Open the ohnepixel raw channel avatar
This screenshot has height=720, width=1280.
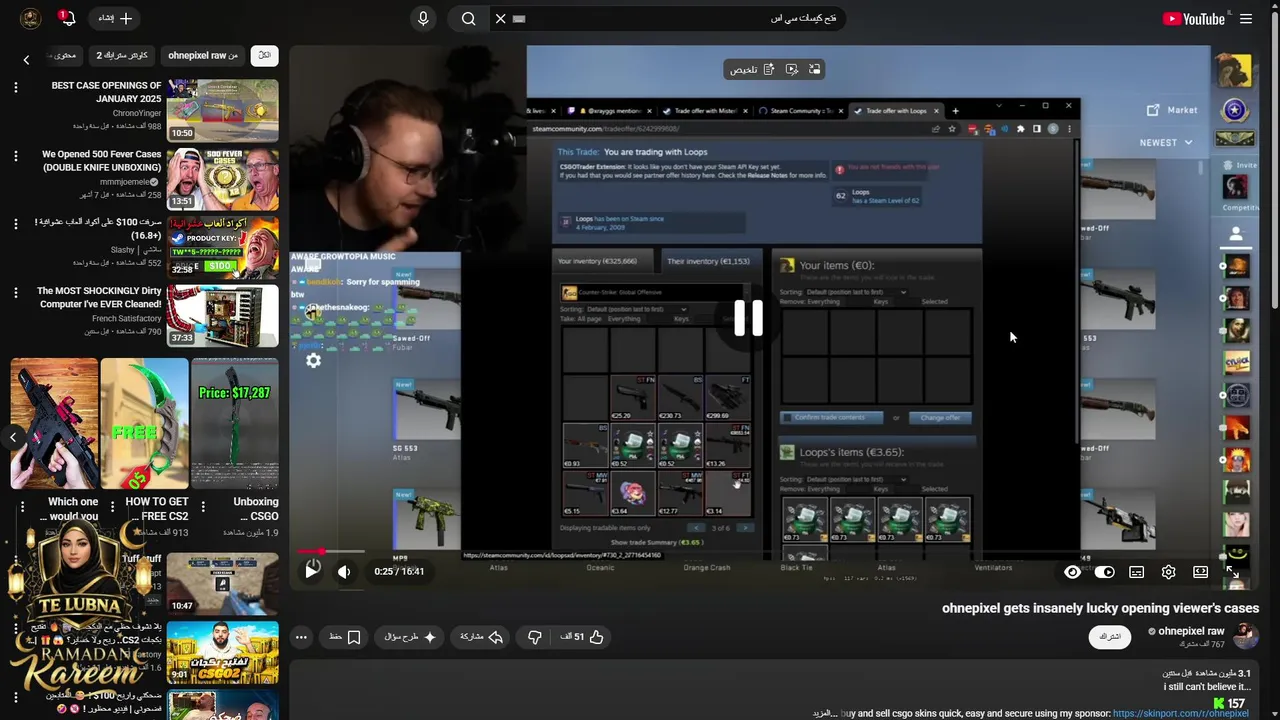1246,636
